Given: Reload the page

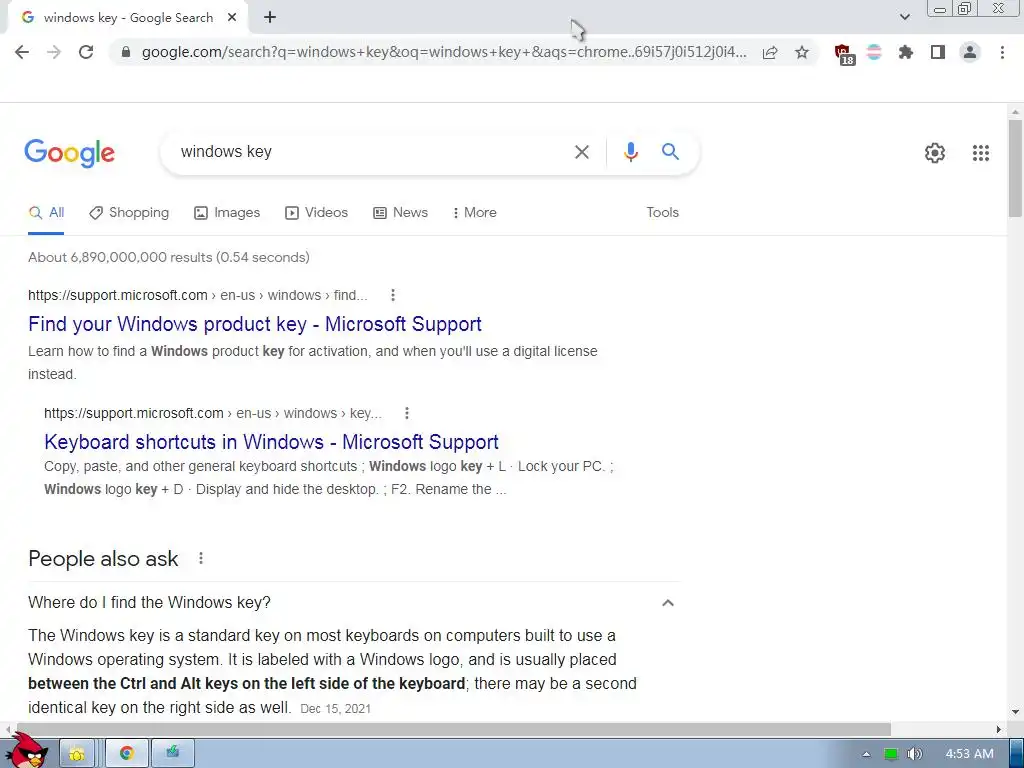Looking at the screenshot, I should [x=86, y=52].
